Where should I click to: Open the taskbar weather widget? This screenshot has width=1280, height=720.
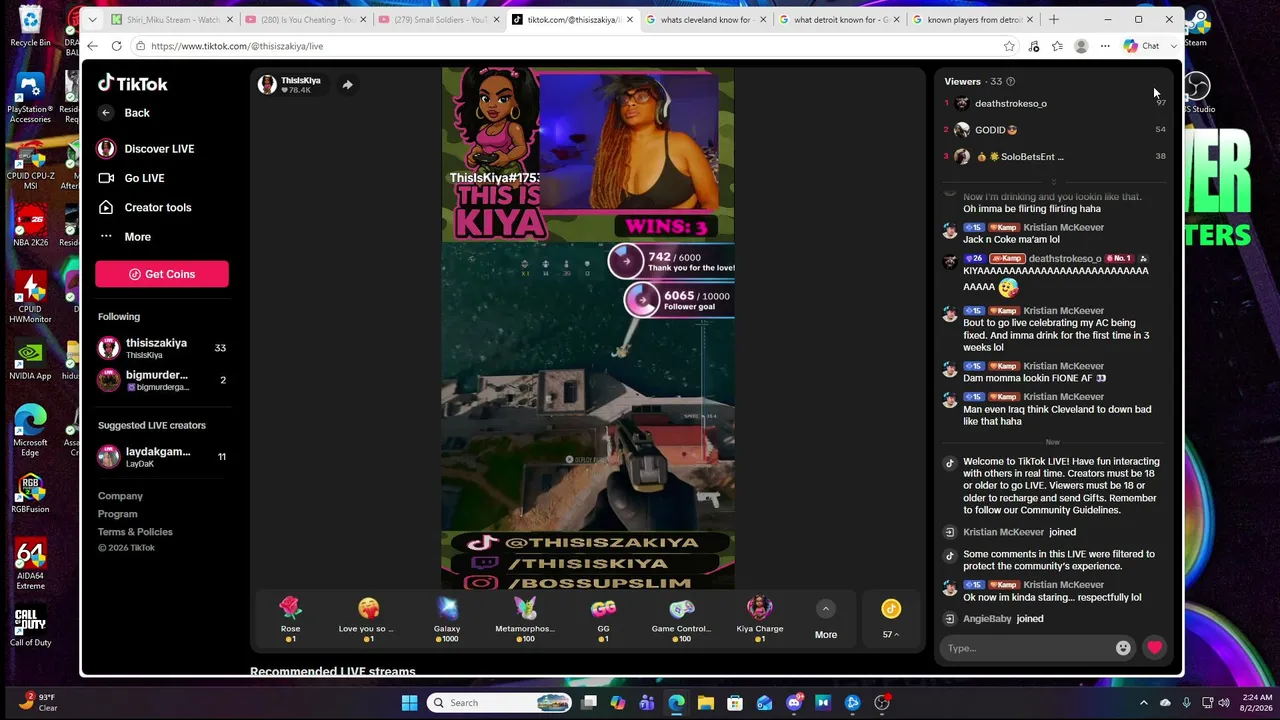click(x=39, y=702)
